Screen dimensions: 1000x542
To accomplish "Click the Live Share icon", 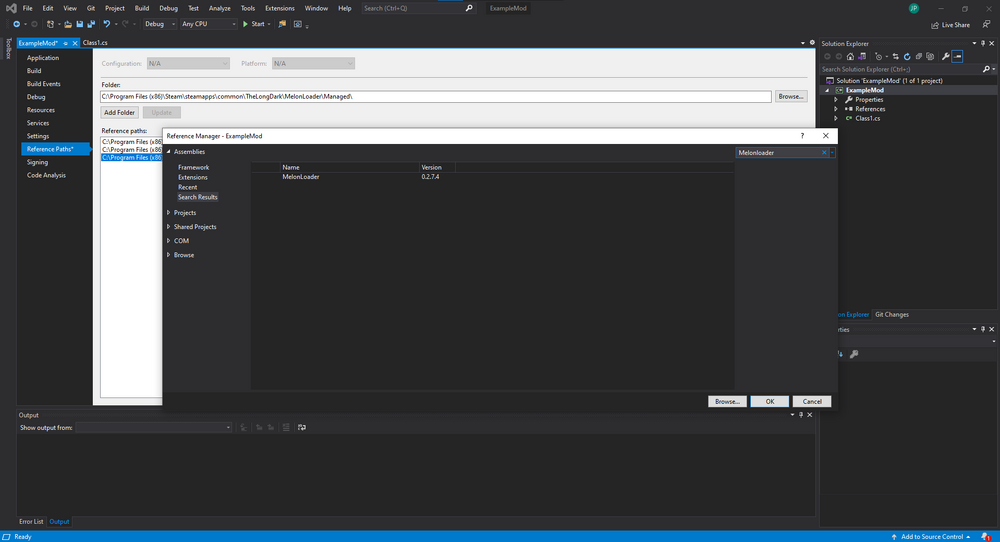I will [x=935, y=25].
